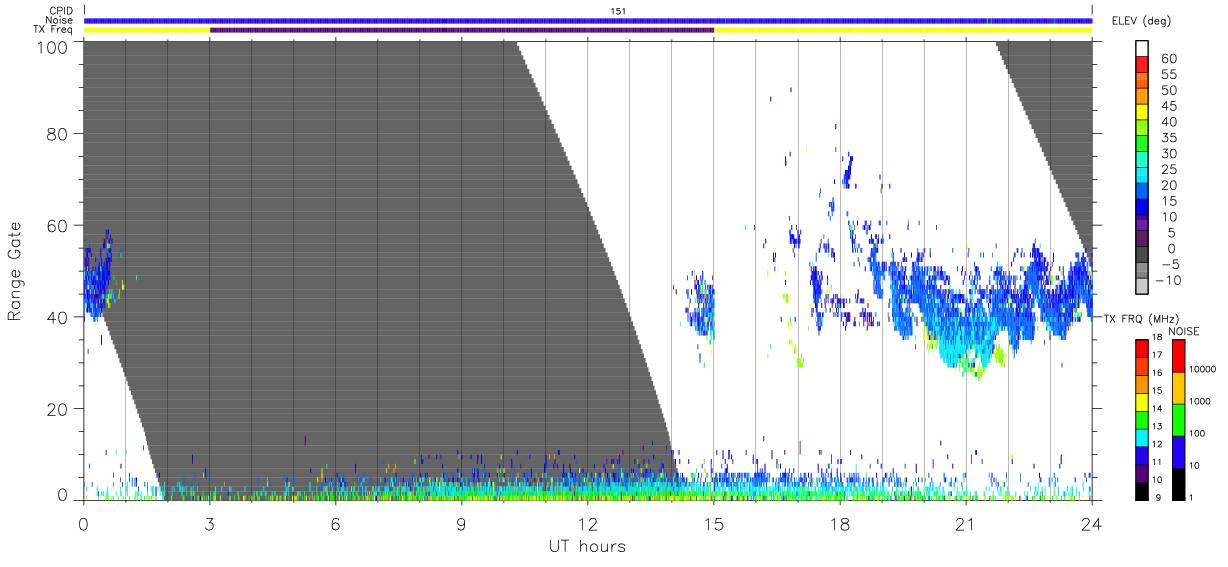Image resolution: width=1228 pixels, height=567 pixels.
Task: Click the 3 tick on UT hours axis
Action: click(210, 523)
